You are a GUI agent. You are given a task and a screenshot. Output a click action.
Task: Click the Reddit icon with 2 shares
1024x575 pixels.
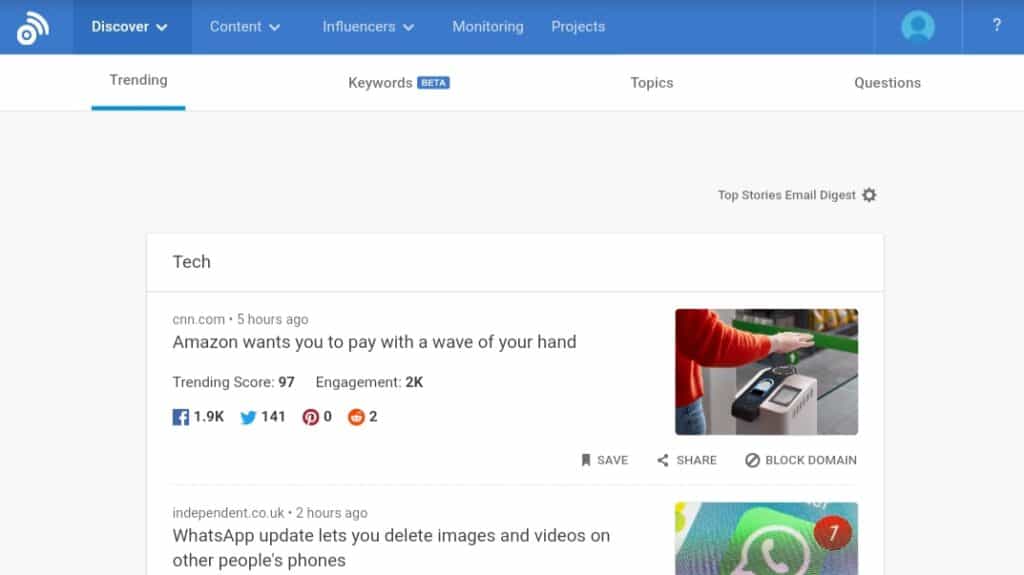356,417
